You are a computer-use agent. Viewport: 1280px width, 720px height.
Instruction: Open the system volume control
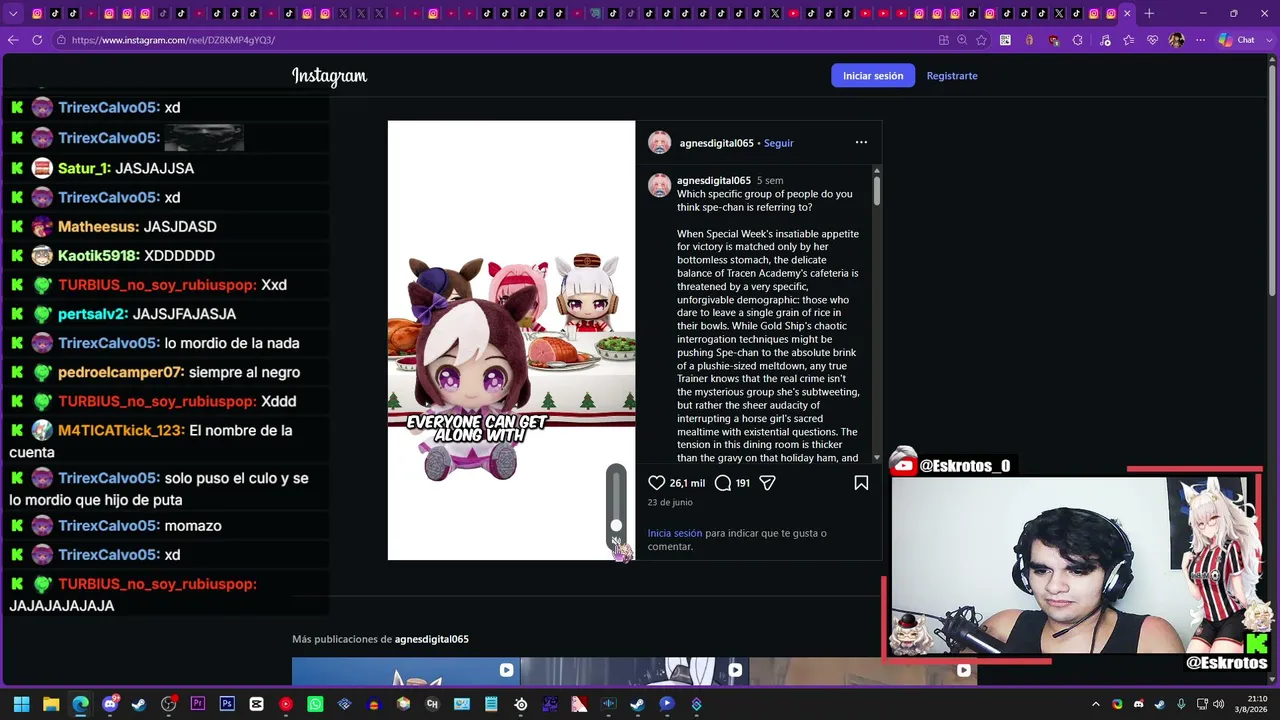click(x=1218, y=704)
